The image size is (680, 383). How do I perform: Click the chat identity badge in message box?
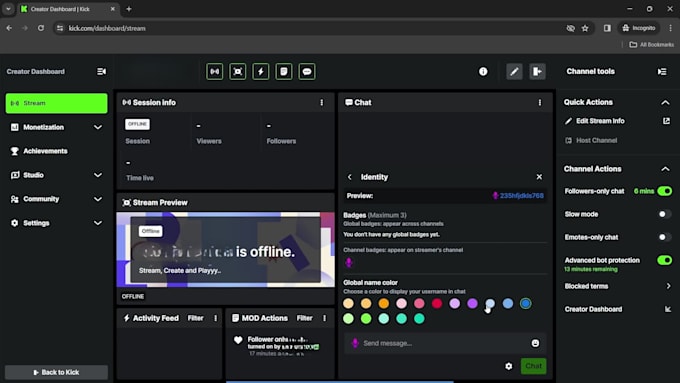[x=355, y=343]
